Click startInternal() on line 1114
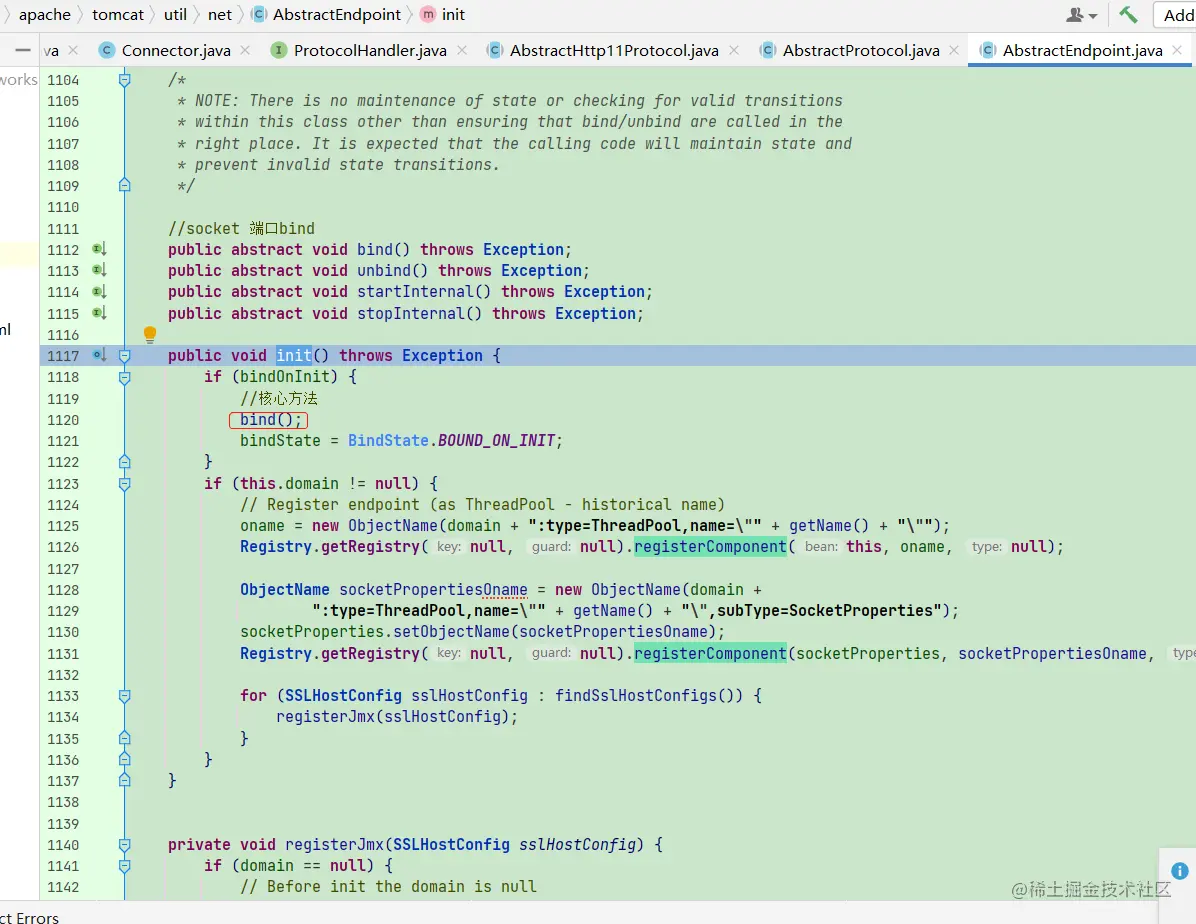The width and height of the screenshot is (1196, 924). [424, 291]
